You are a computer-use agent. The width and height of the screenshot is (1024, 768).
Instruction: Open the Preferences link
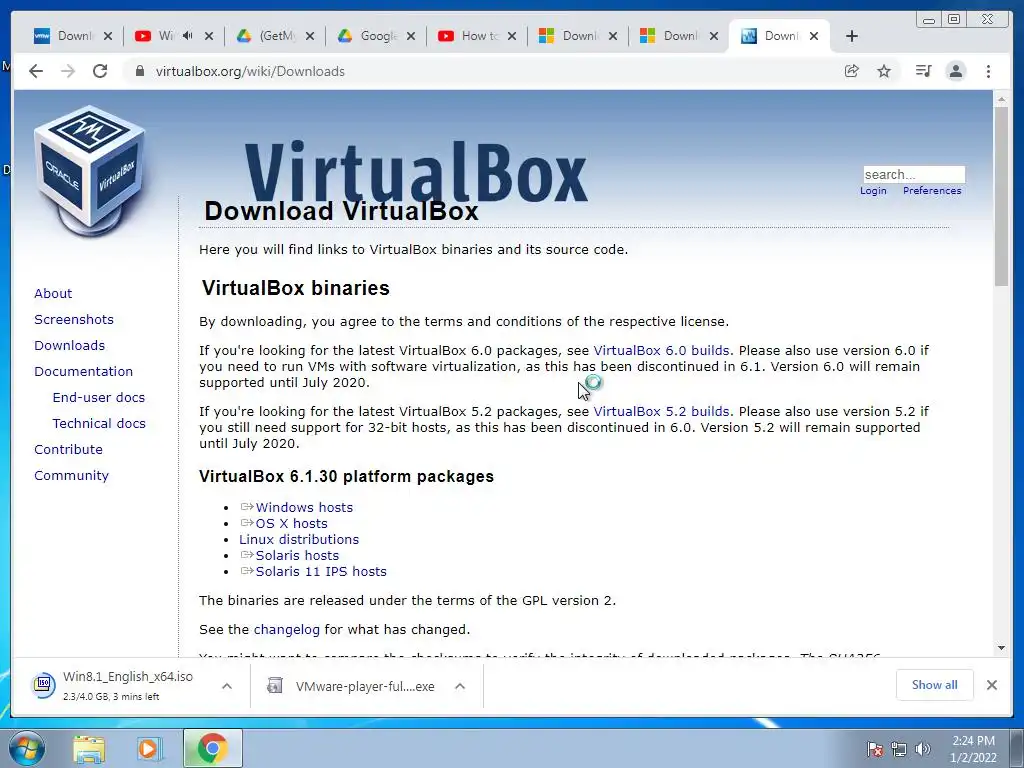(x=932, y=191)
